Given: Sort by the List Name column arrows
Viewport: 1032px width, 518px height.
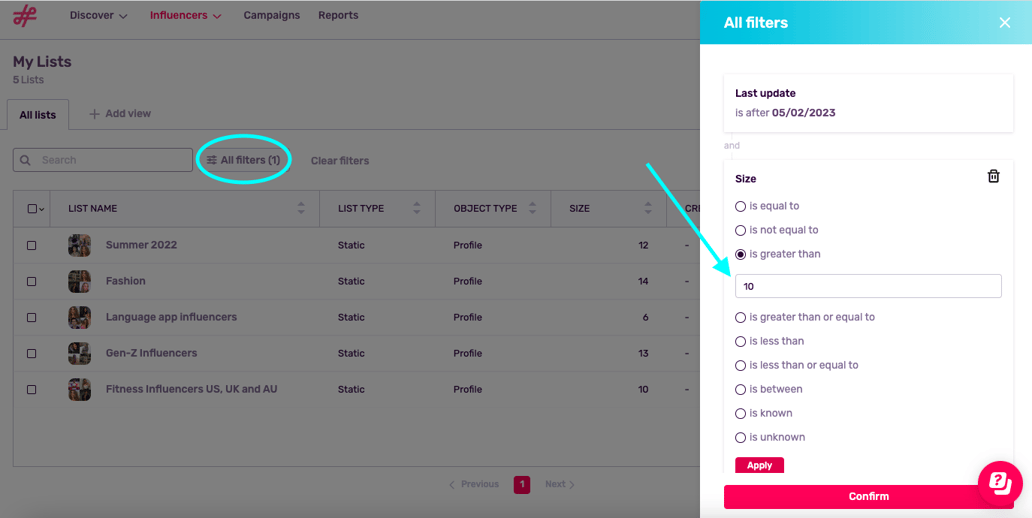Looking at the screenshot, I should click(301, 209).
